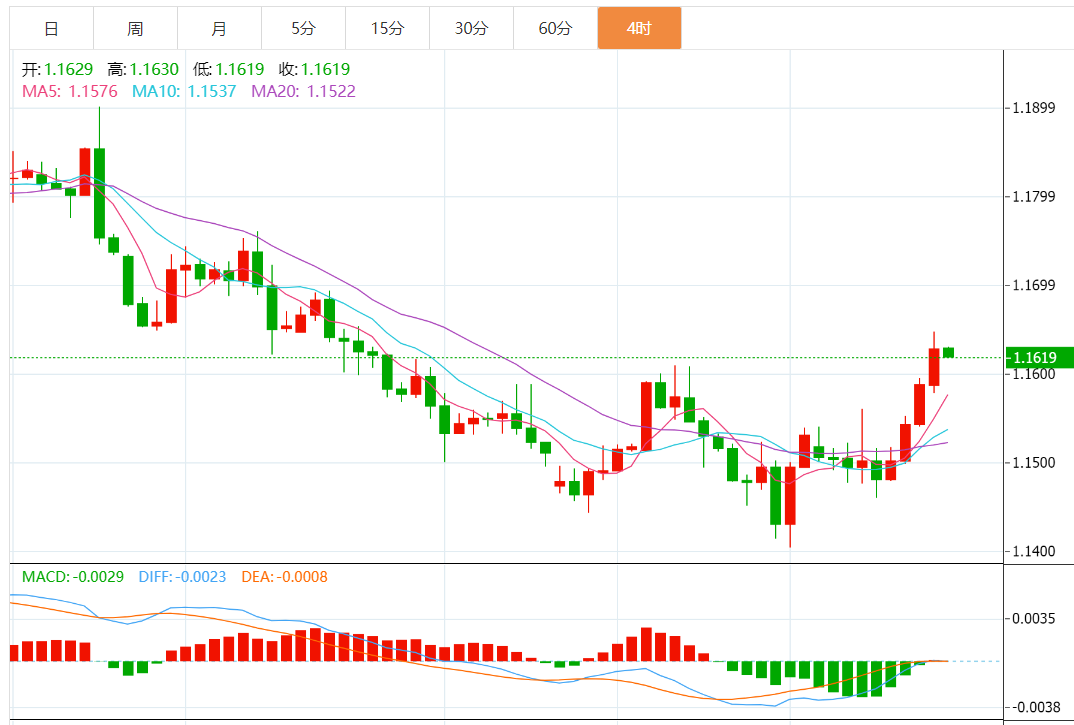Open the 月 (monthly) timeframe tab

[219, 28]
